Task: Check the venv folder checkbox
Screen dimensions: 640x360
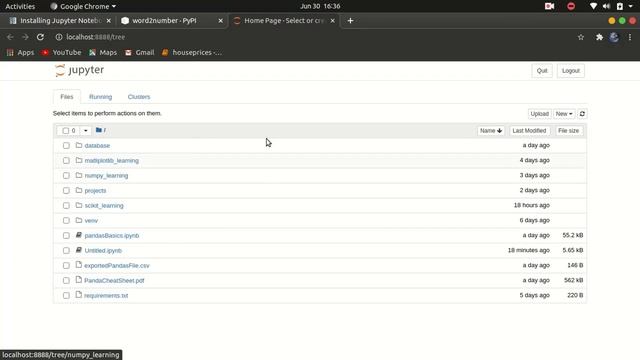Action: [66, 220]
